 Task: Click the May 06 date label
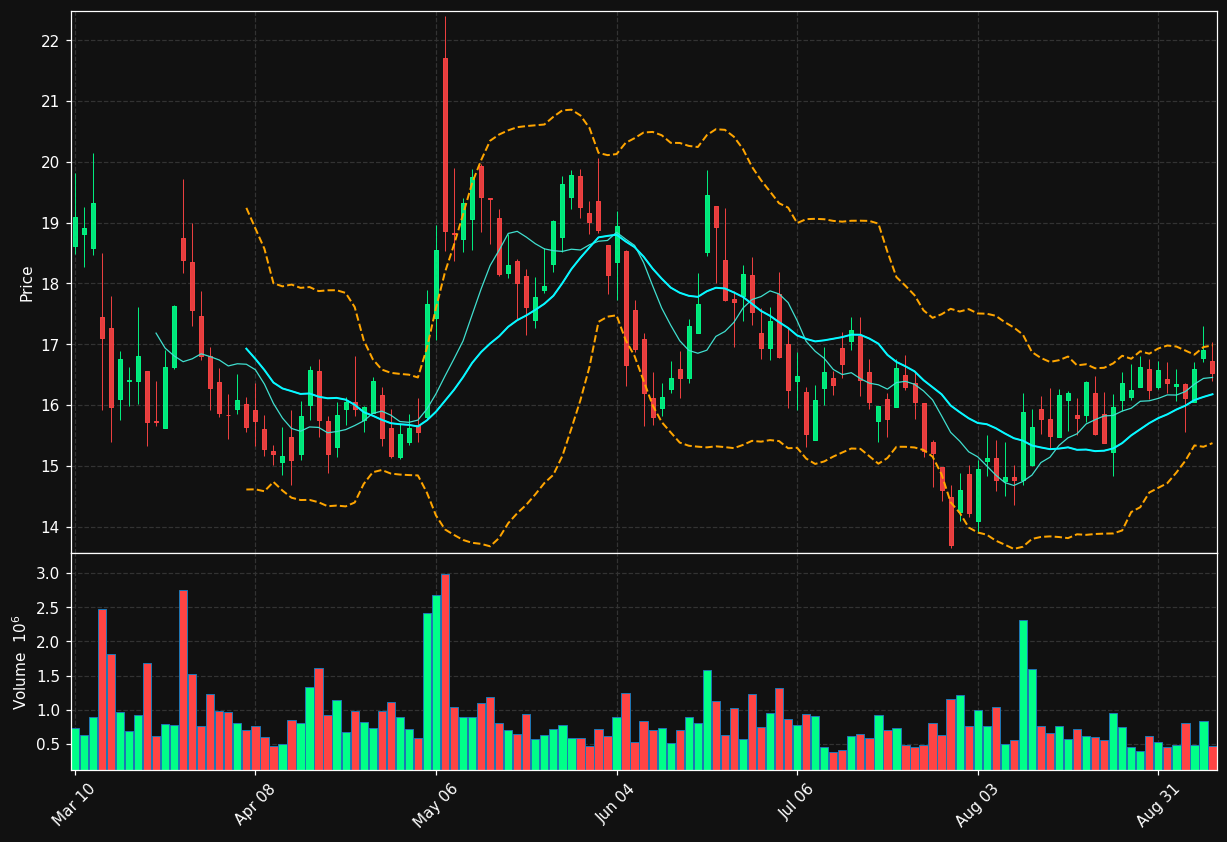[x=435, y=804]
